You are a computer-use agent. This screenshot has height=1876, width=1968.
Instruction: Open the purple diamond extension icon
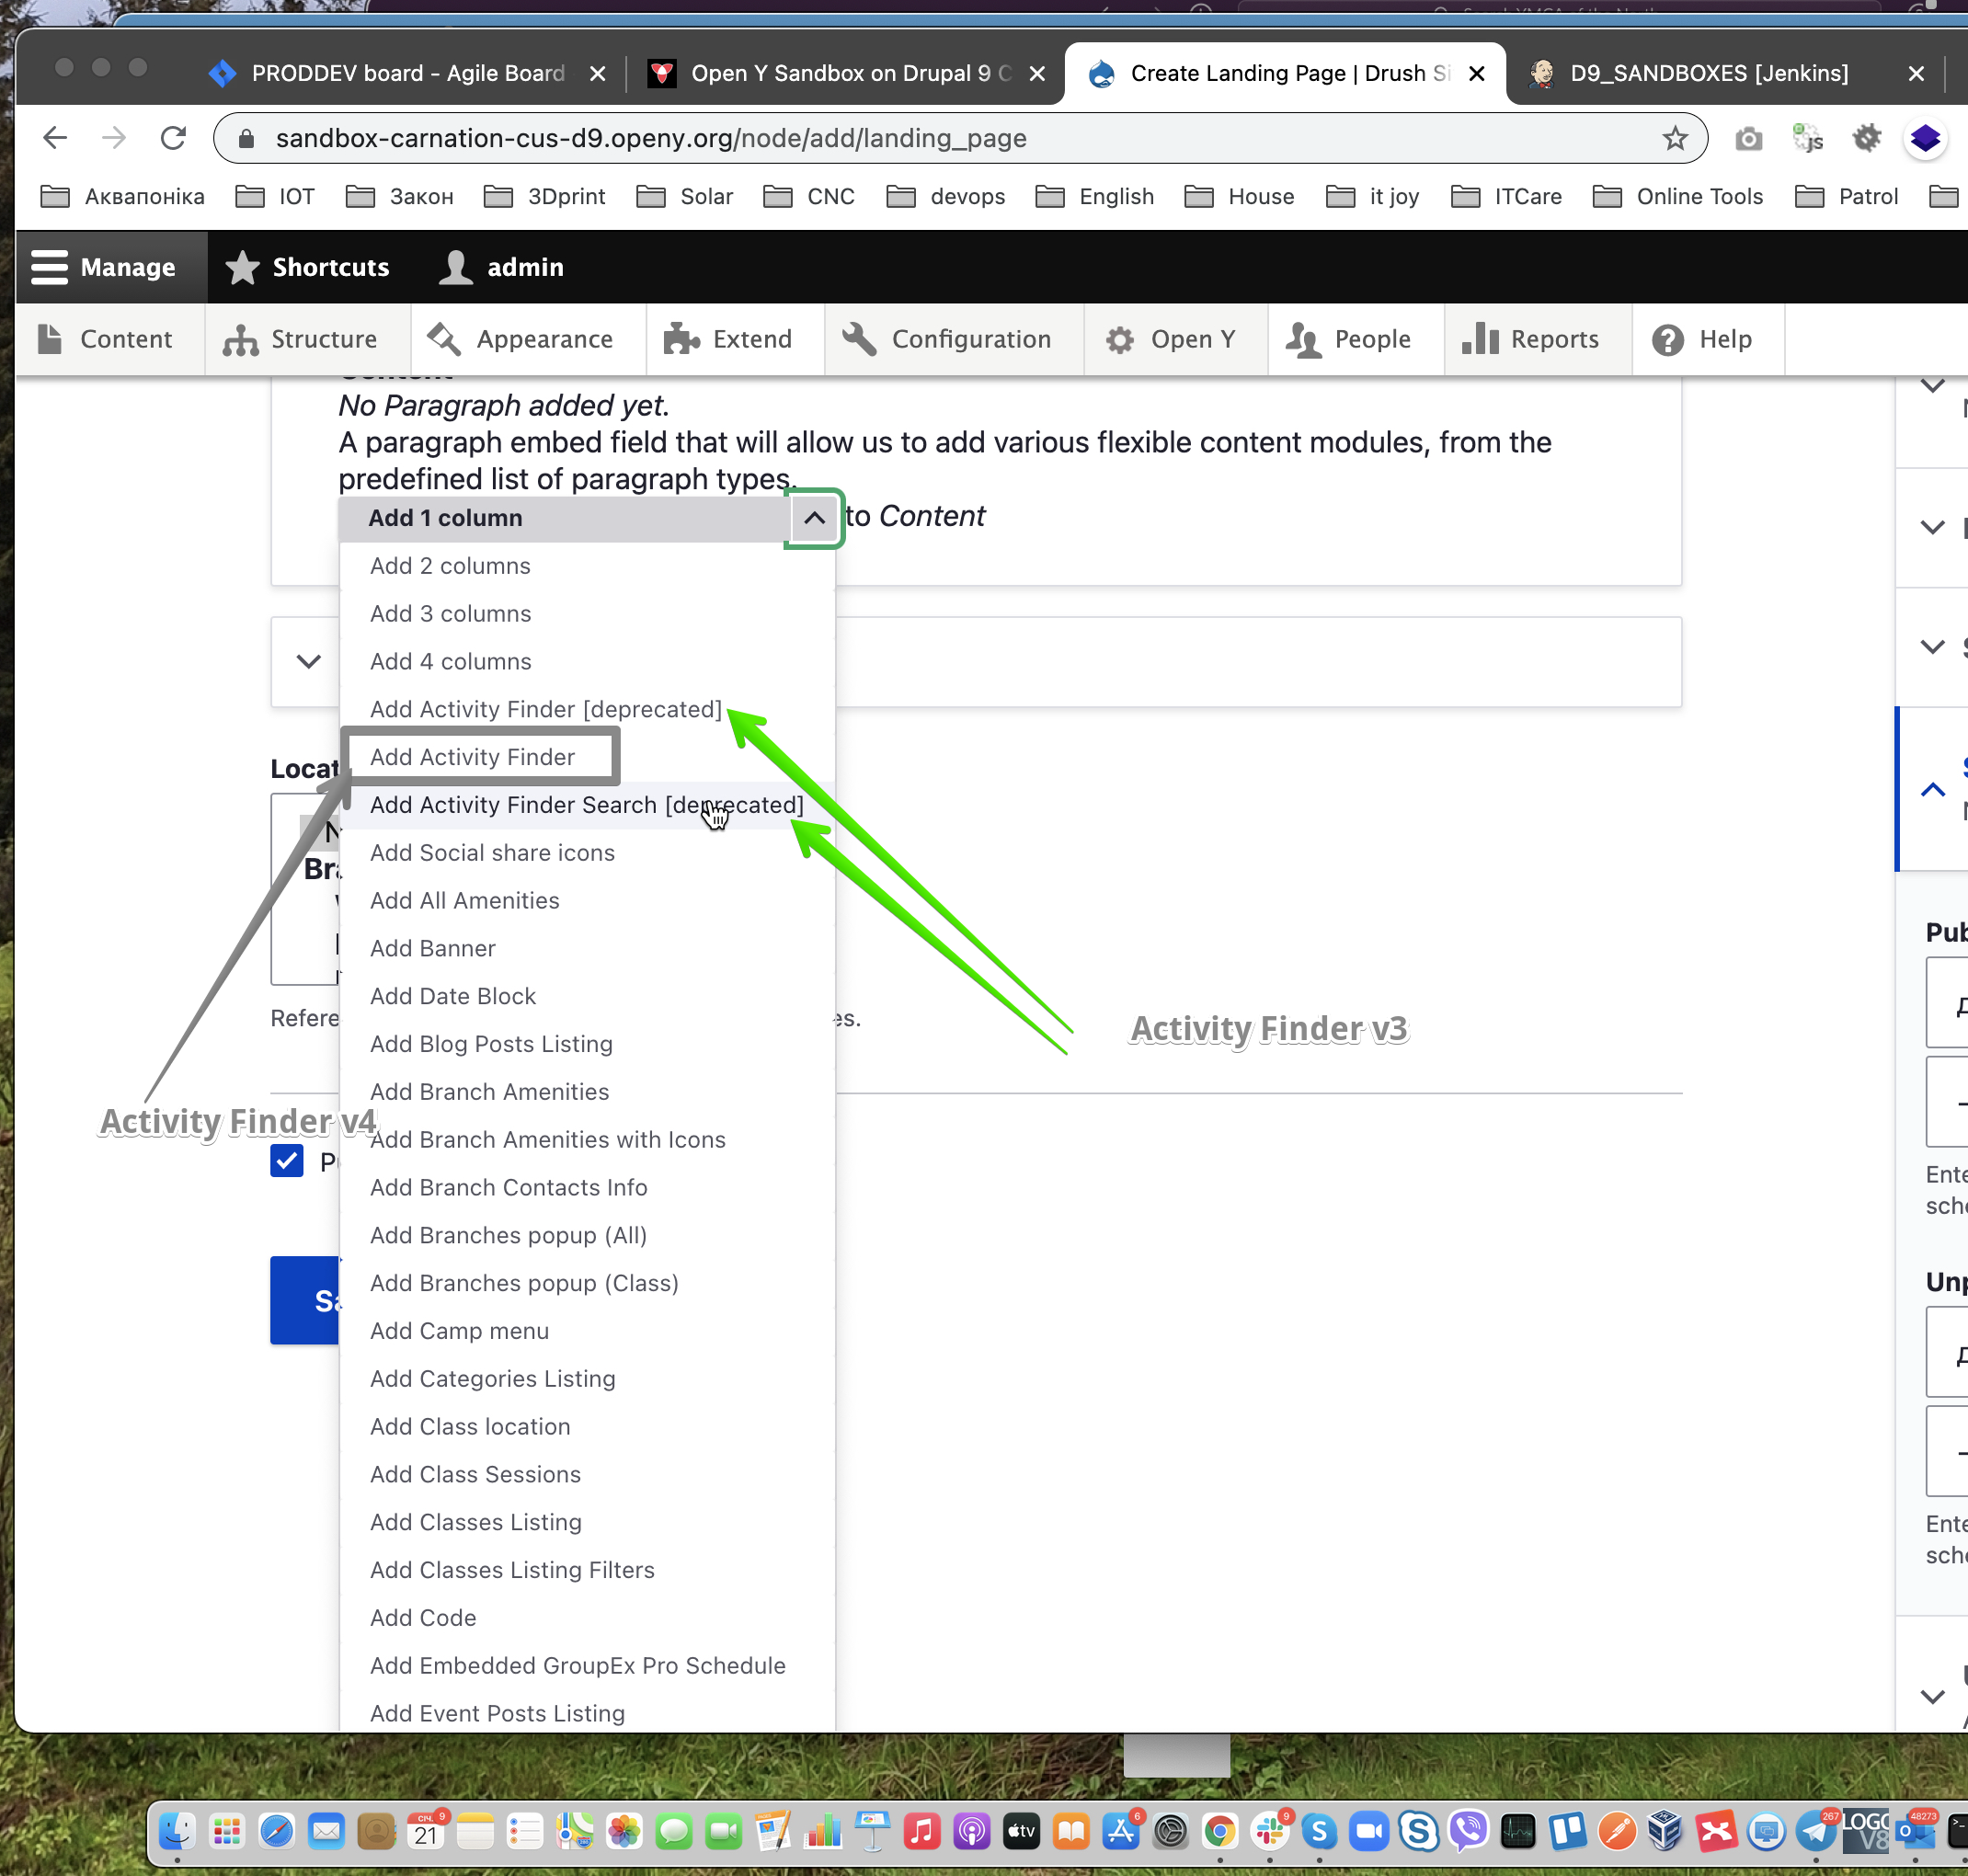click(1925, 138)
